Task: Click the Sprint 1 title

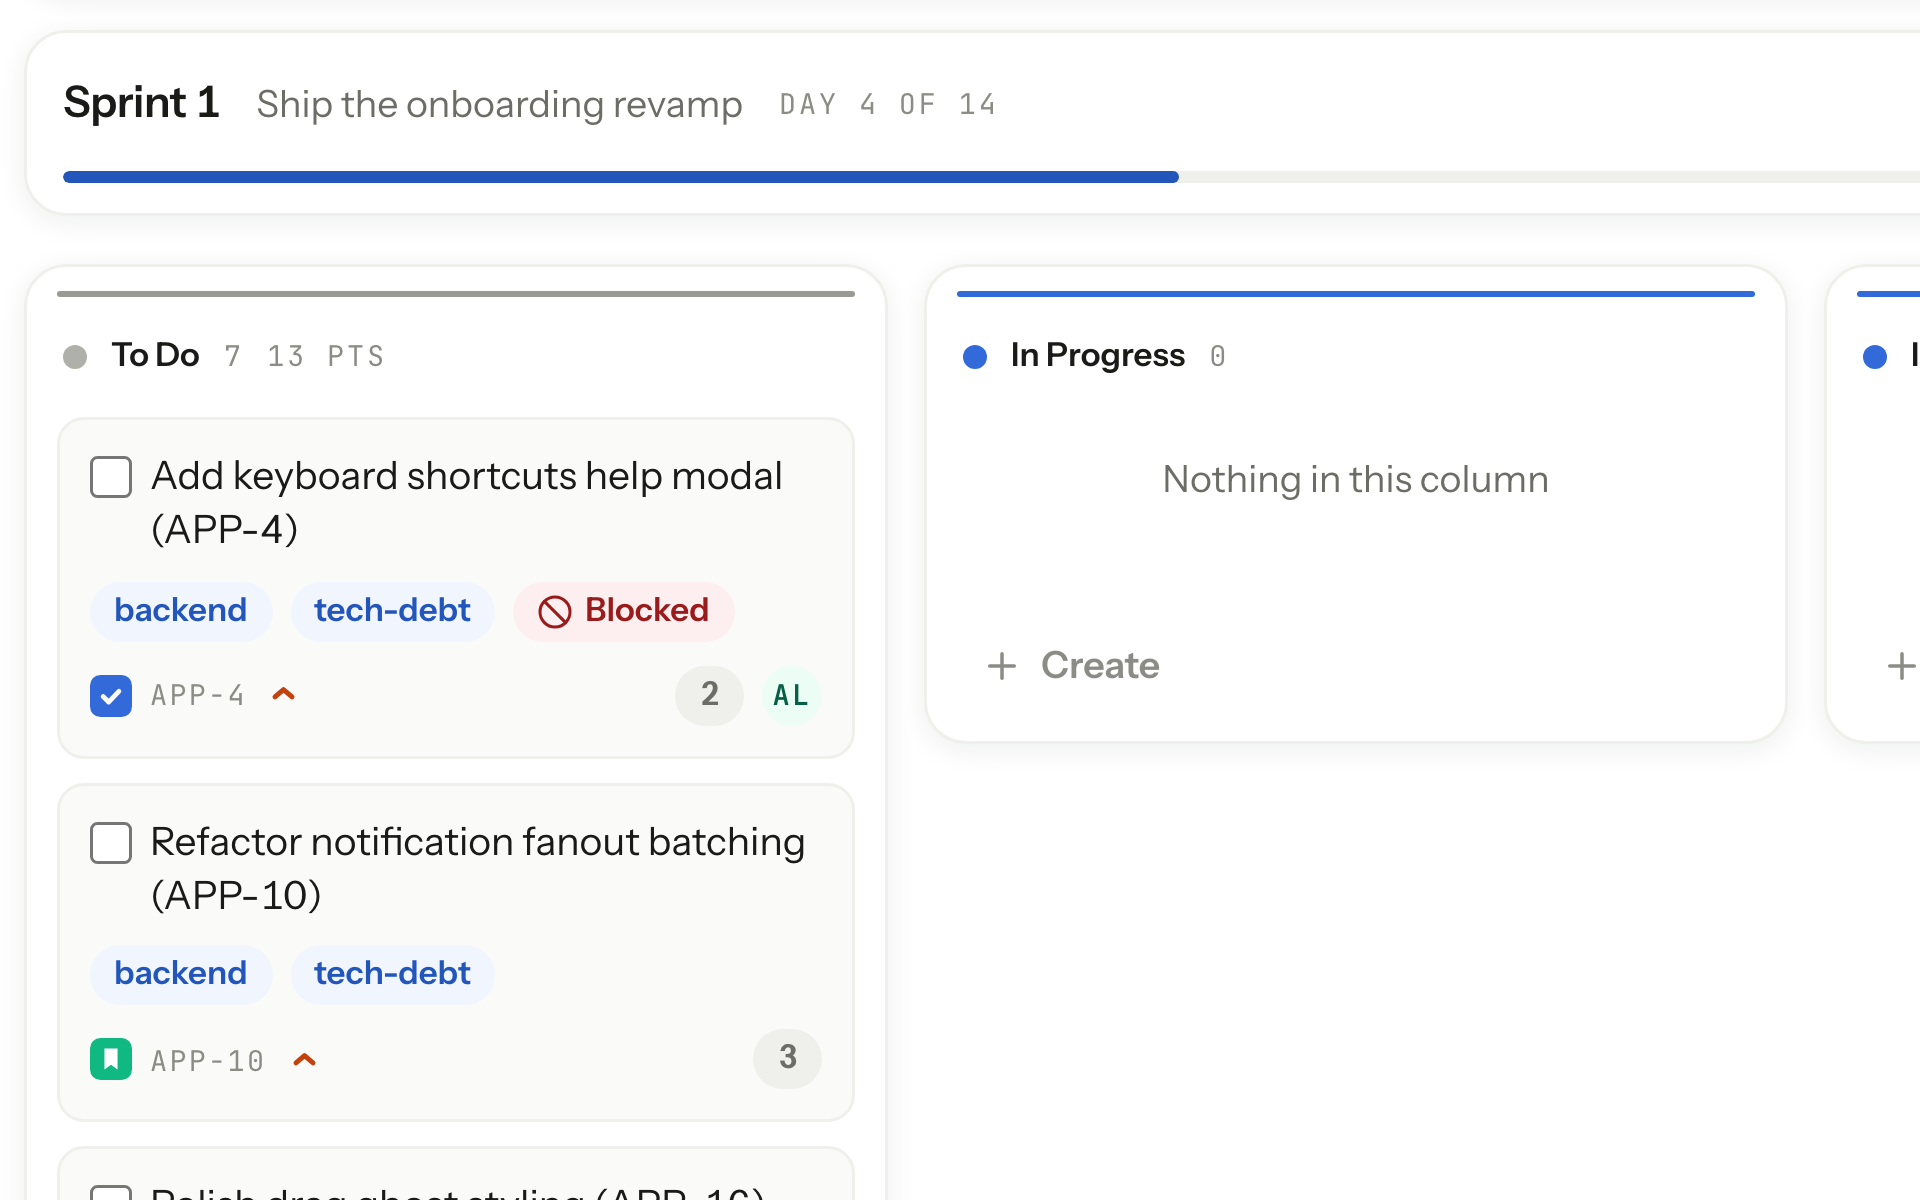Action: [141, 103]
